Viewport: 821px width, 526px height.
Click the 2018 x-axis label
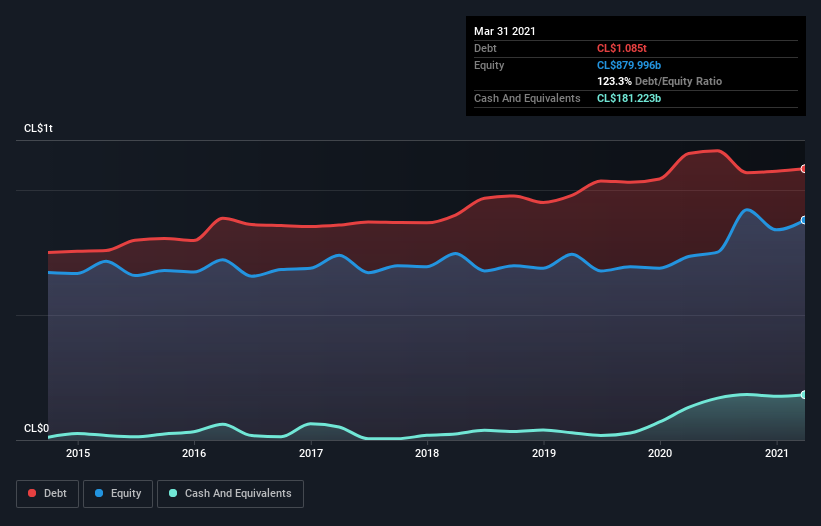pyautogui.click(x=427, y=453)
